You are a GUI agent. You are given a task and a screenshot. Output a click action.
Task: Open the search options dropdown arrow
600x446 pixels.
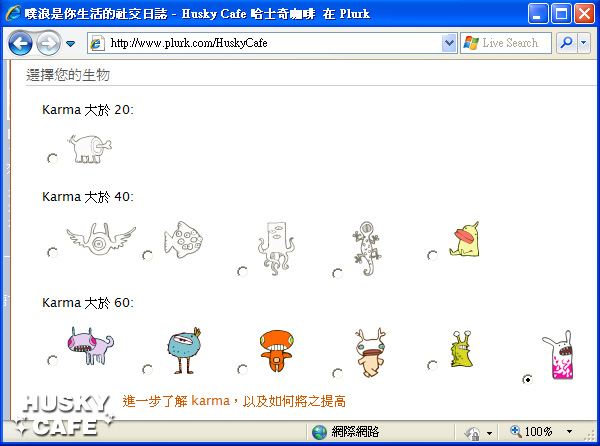[584, 43]
